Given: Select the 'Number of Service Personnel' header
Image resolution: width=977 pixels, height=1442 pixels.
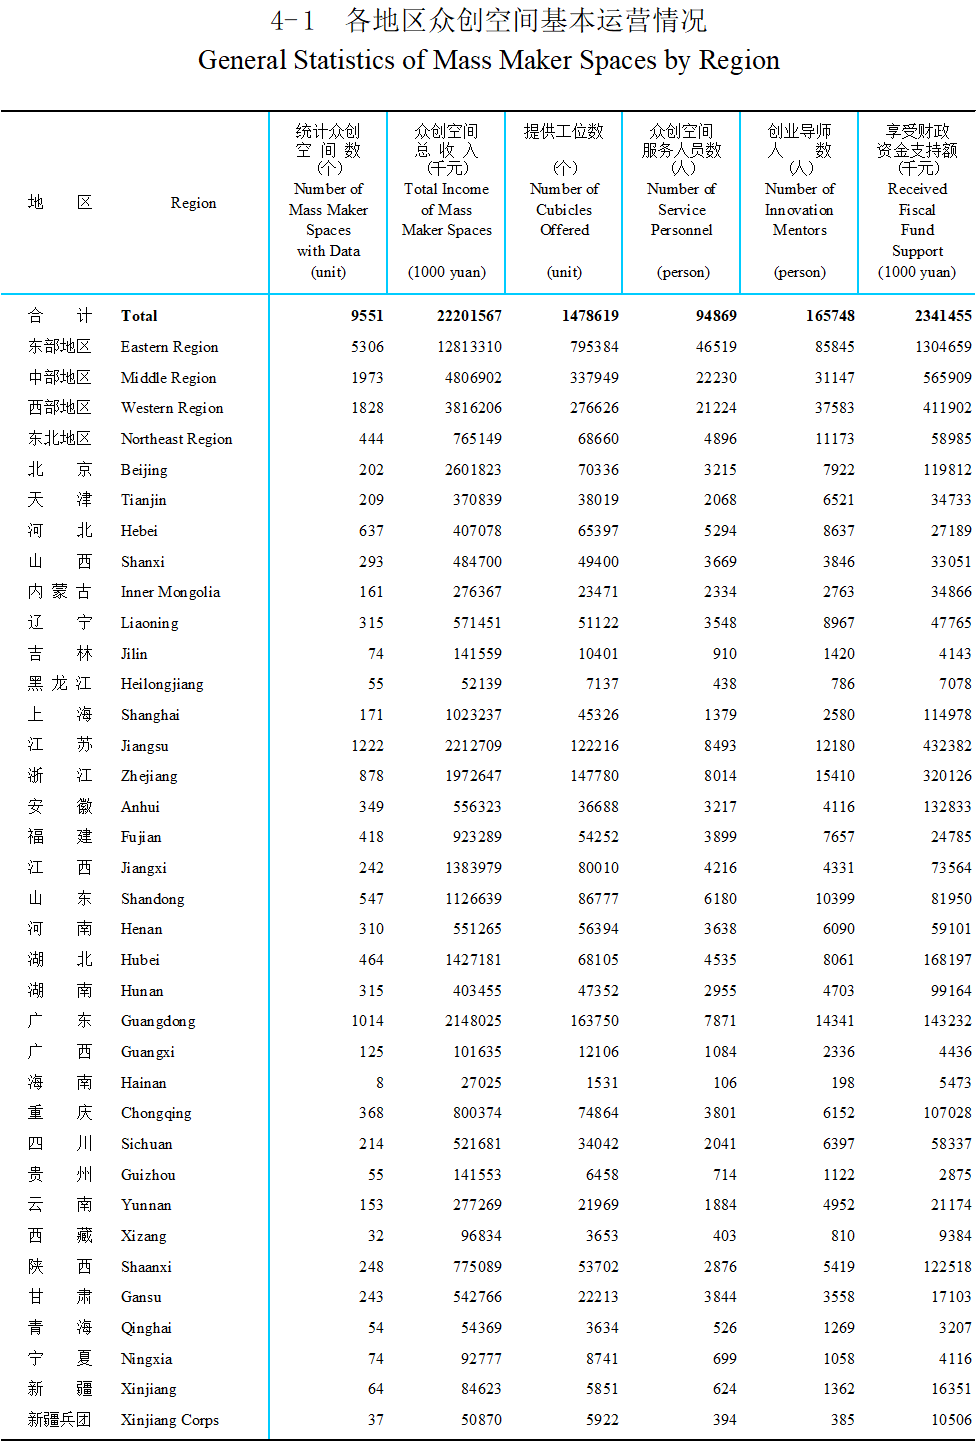Looking at the screenshot, I should [x=682, y=209].
